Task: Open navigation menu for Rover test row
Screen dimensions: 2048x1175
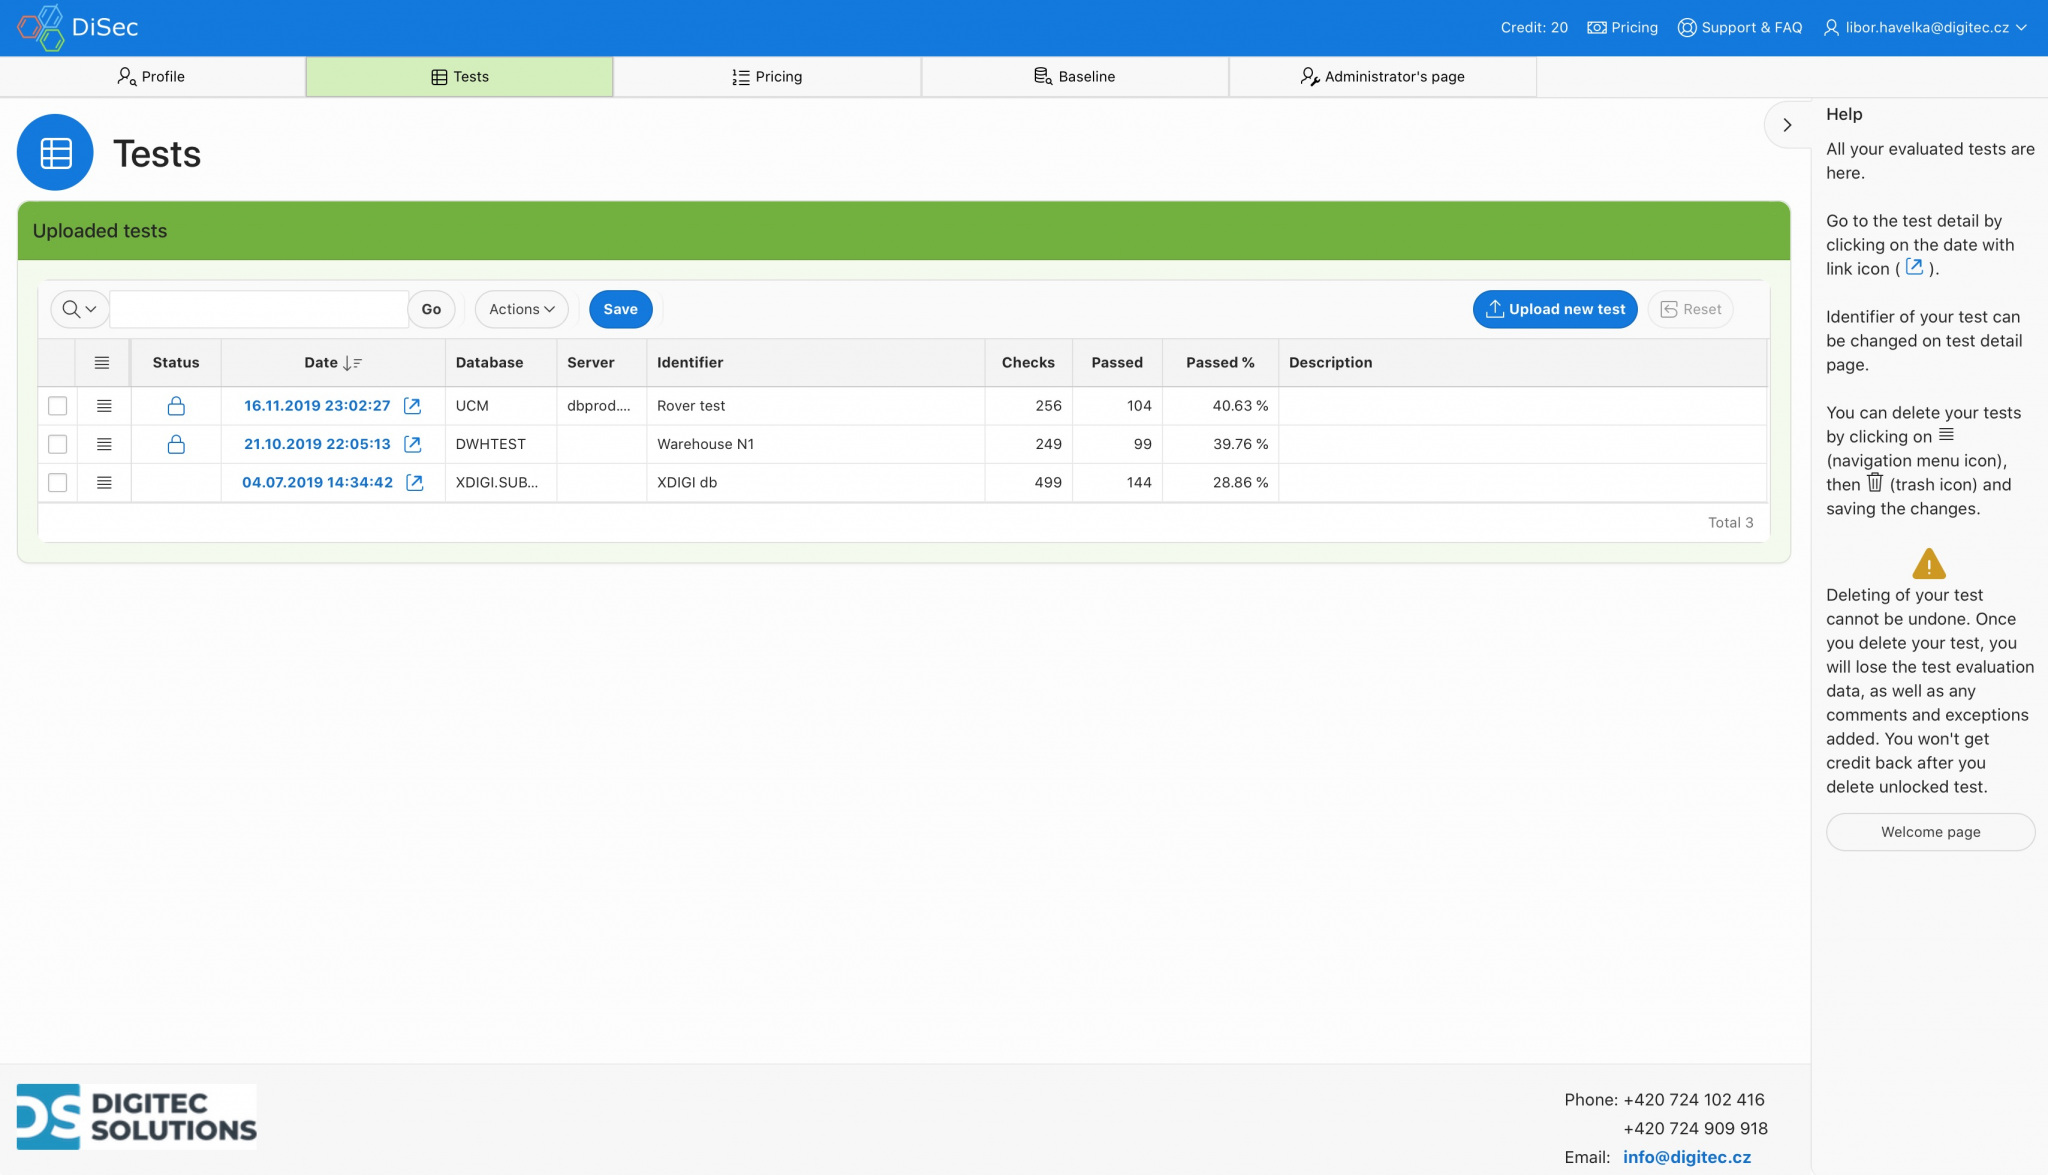Action: pyautogui.click(x=104, y=406)
